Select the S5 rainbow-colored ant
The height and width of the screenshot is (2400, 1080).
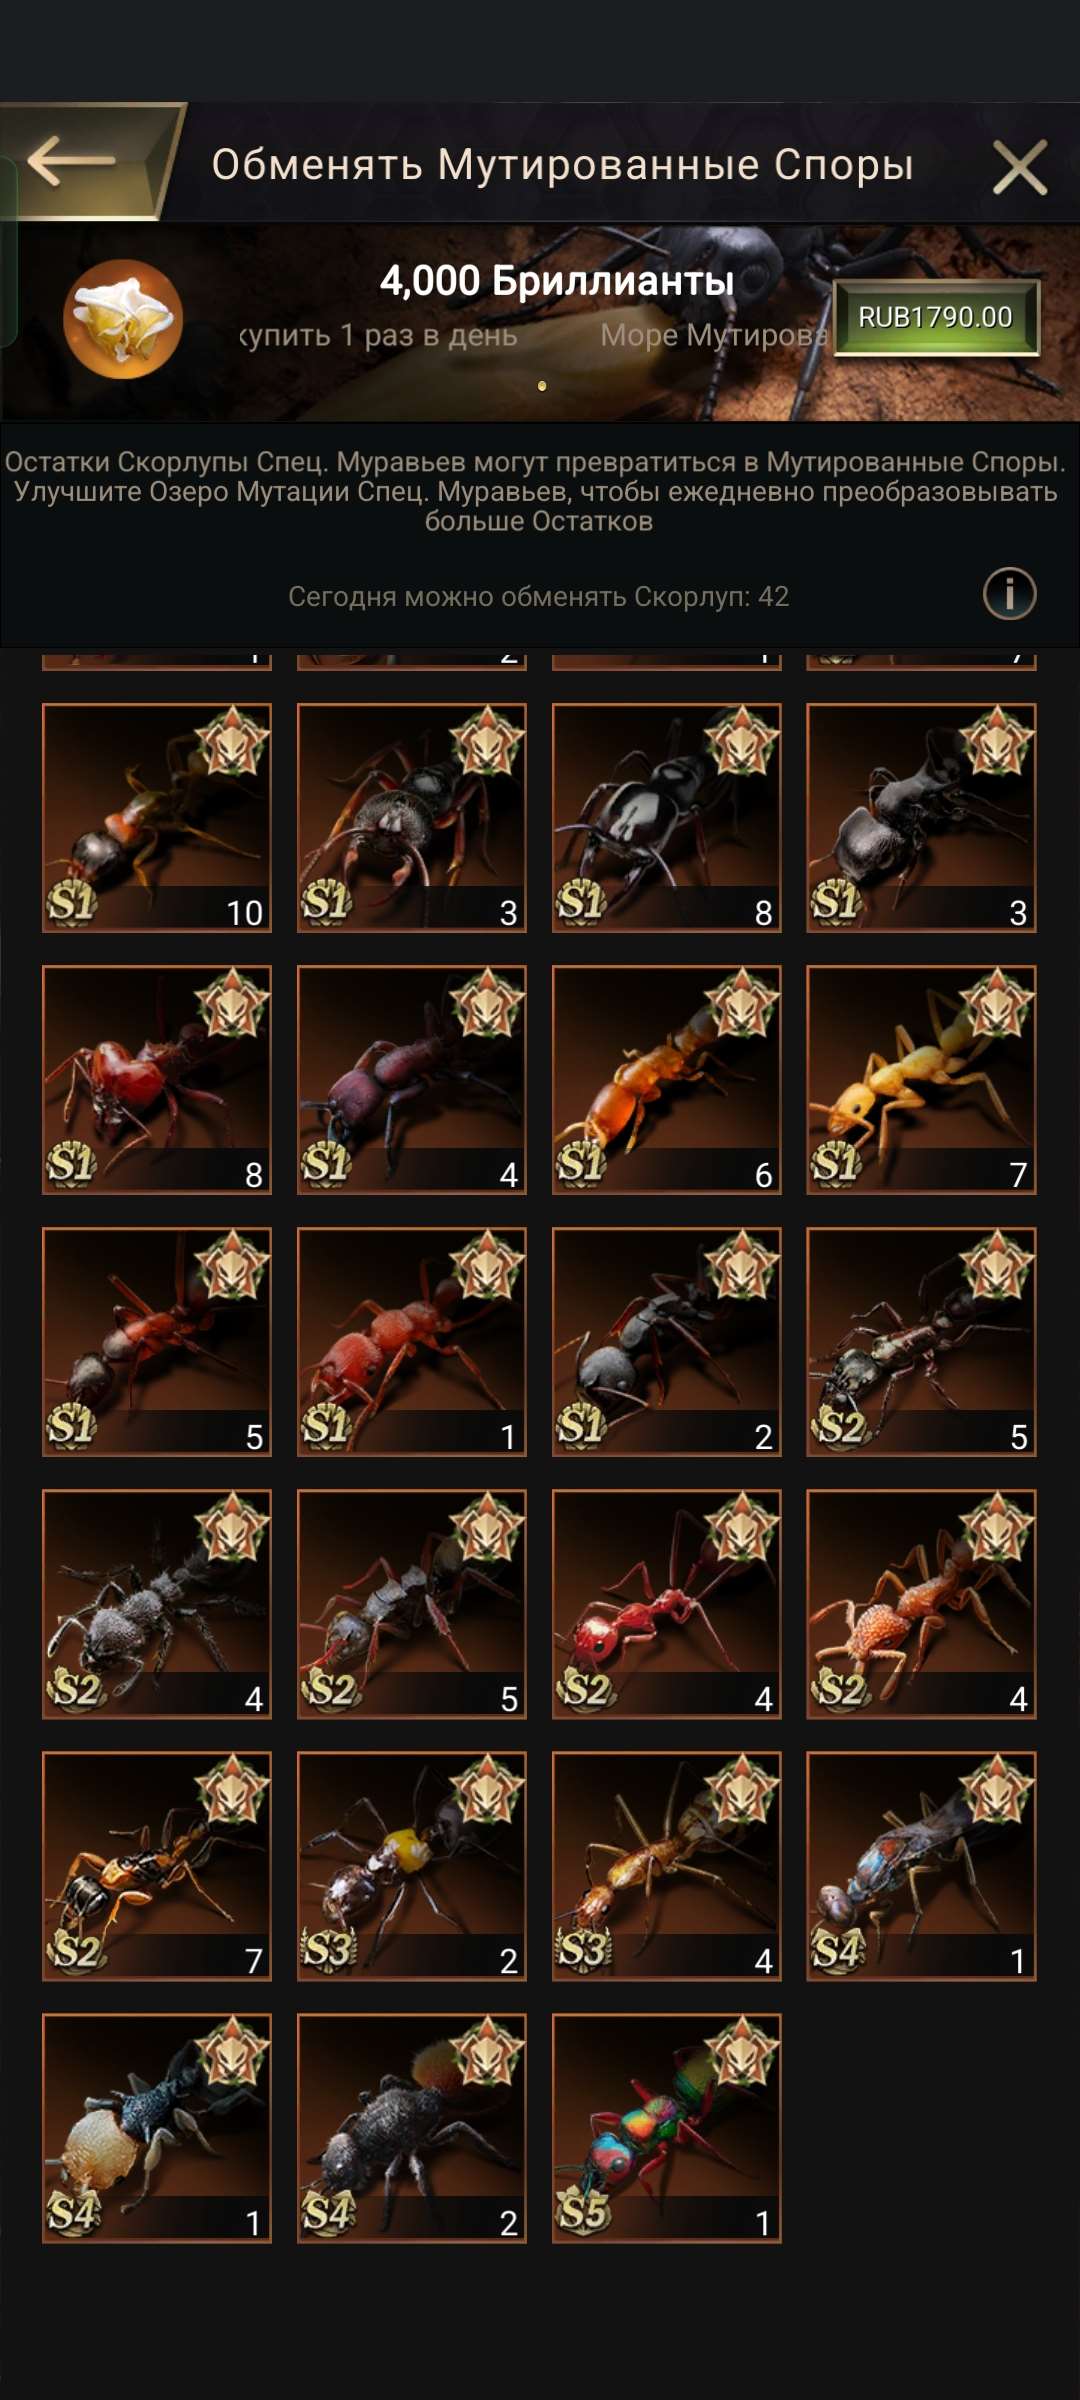tap(667, 2128)
